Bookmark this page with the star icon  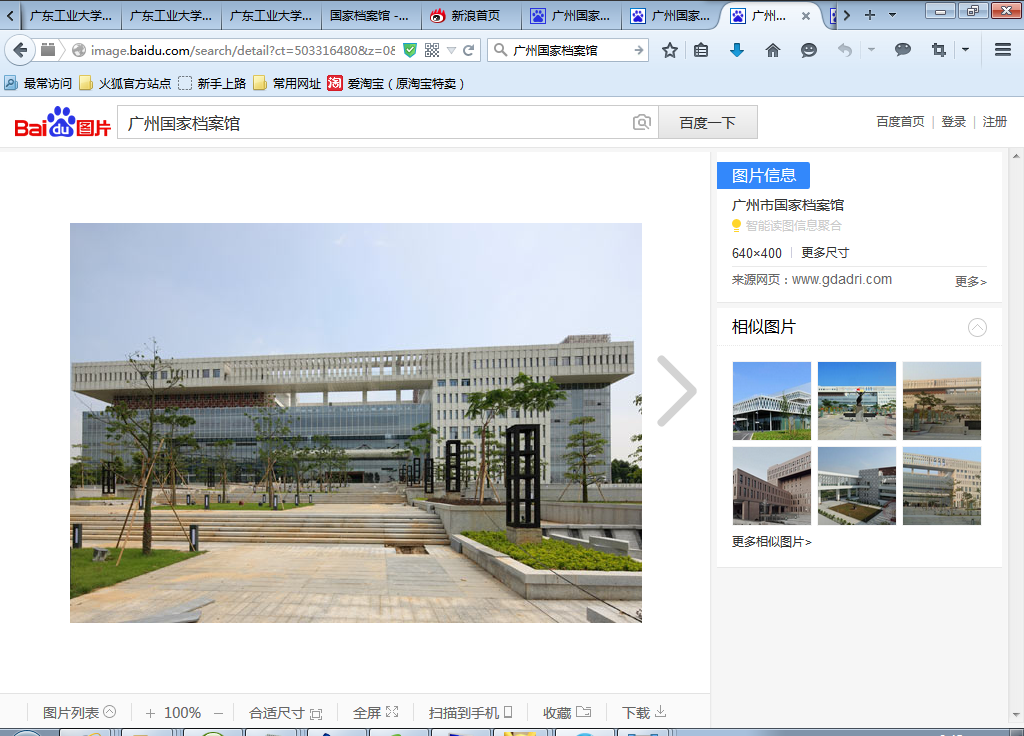[x=670, y=50]
